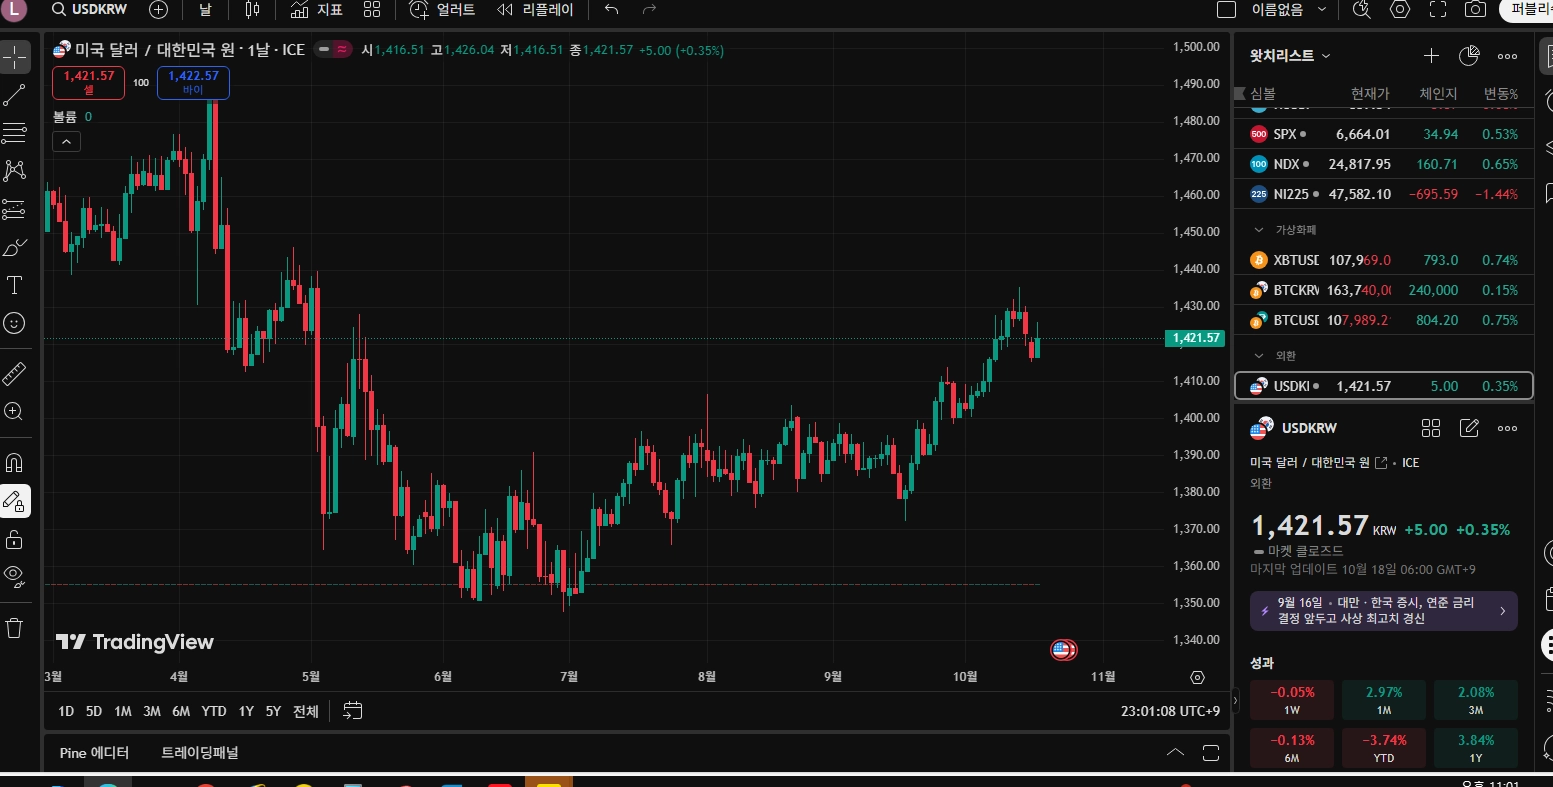Image resolution: width=1553 pixels, height=787 pixels.
Task: Click the blue 1,422.57 buy button
Action: [x=193, y=82]
